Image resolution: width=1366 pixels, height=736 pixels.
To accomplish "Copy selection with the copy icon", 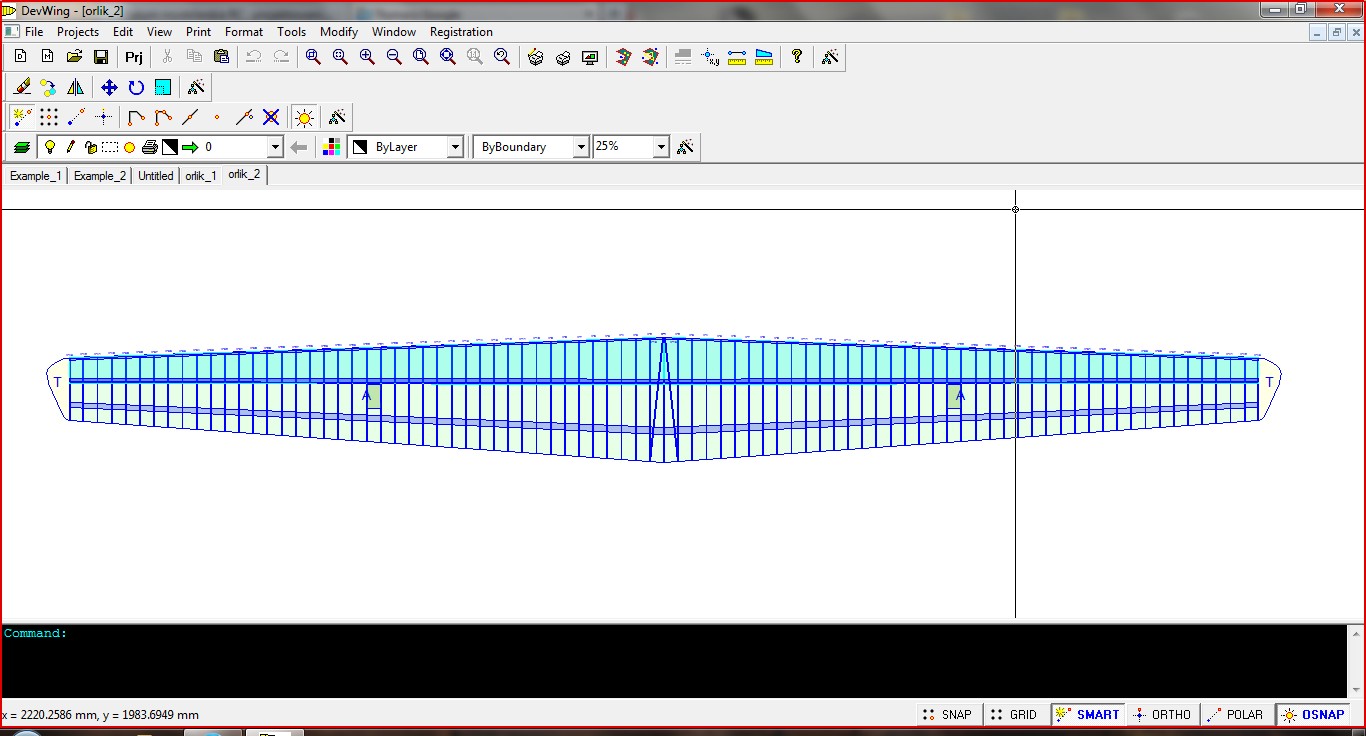I will [x=194, y=57].
